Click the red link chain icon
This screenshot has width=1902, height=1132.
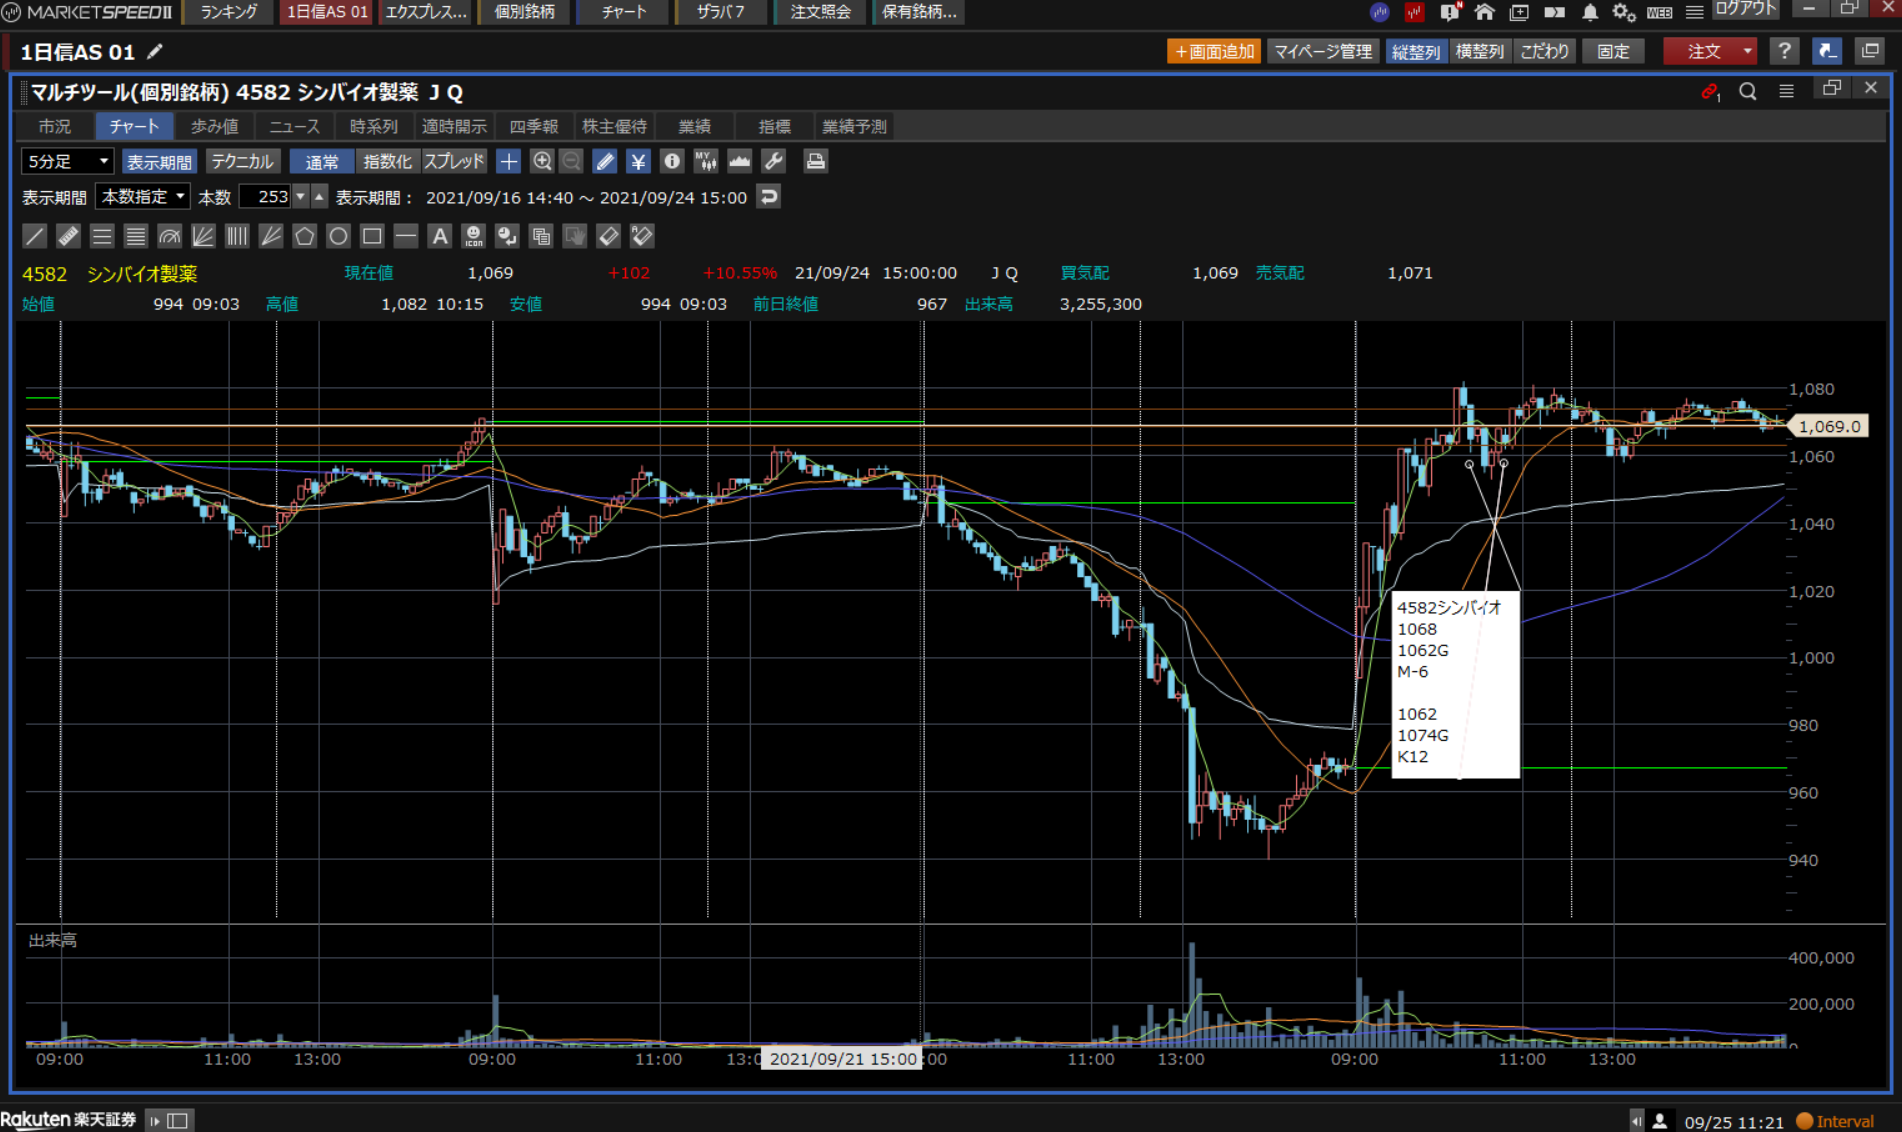1709,91
